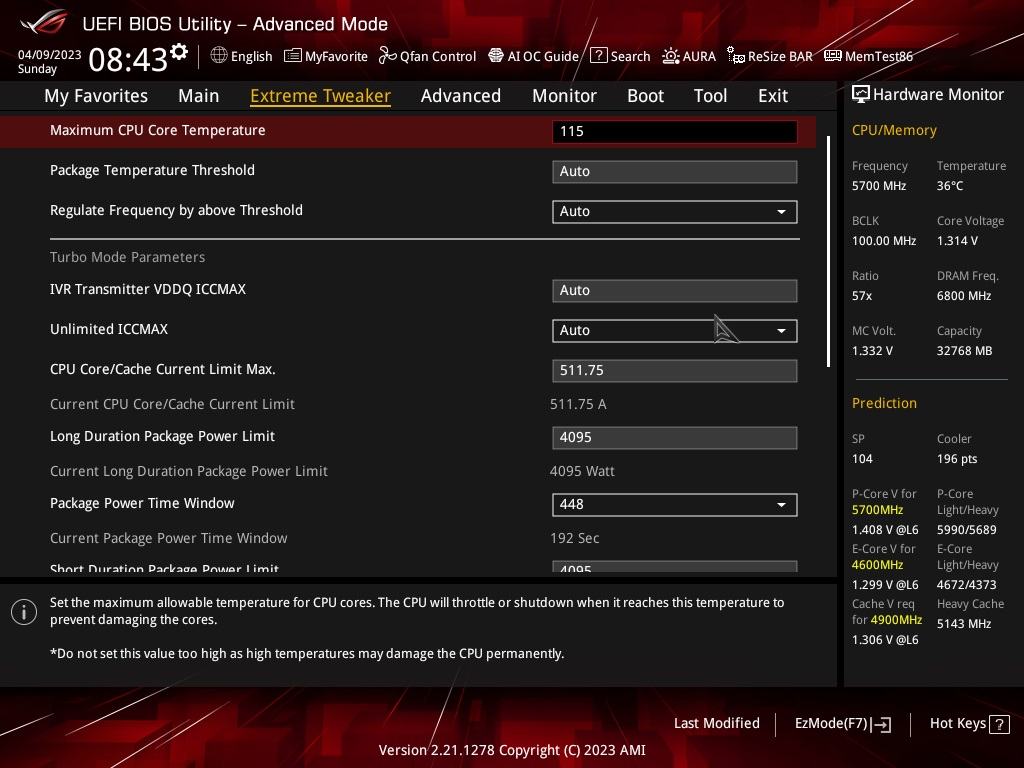Click the CPU/Memory heading

pyautogui.click(x=894, y=130)
